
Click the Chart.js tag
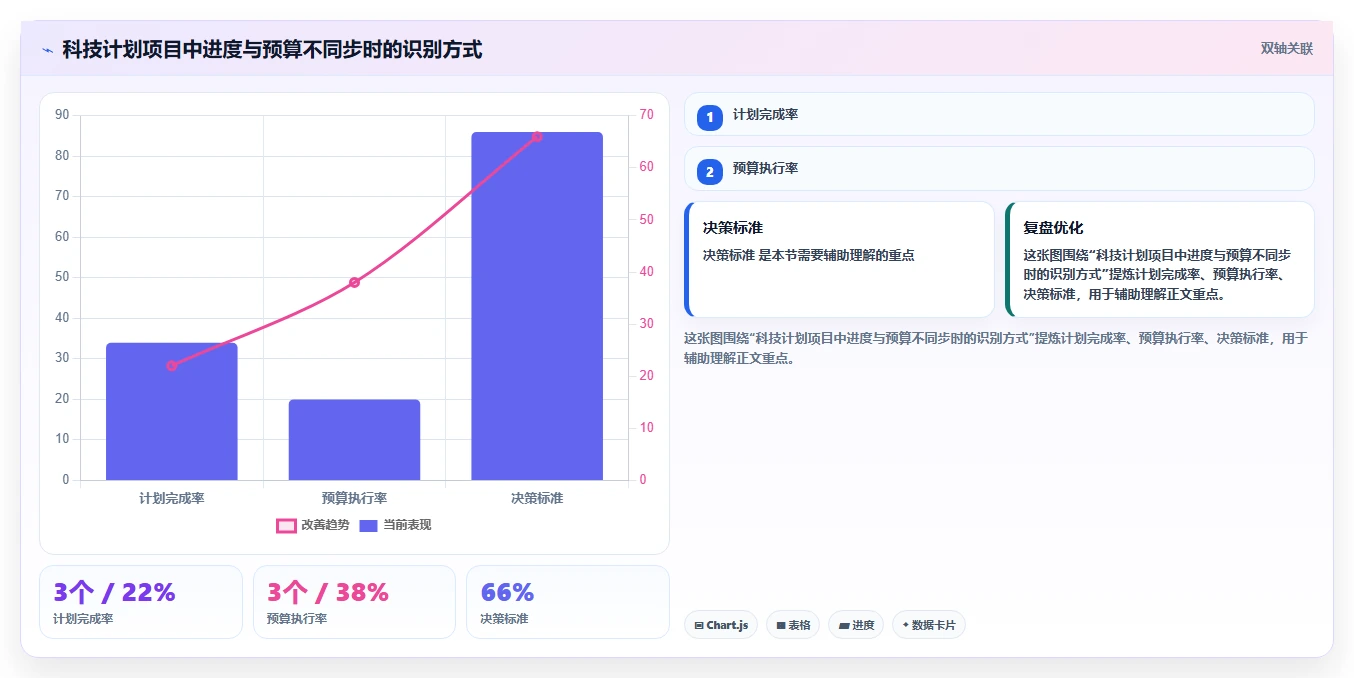(721, 625)
